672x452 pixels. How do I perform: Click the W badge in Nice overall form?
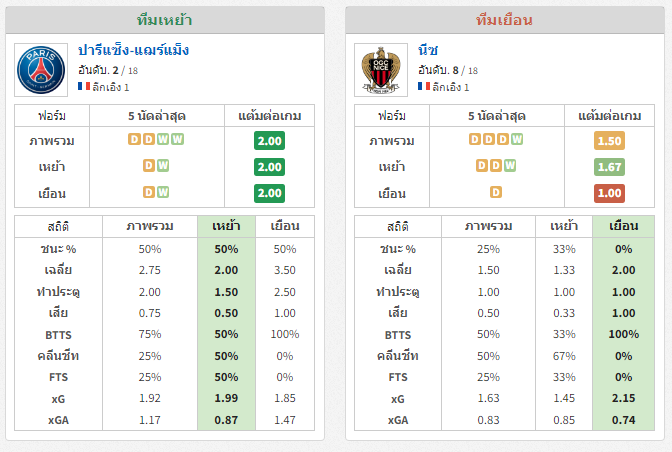(x=517, y=139)
